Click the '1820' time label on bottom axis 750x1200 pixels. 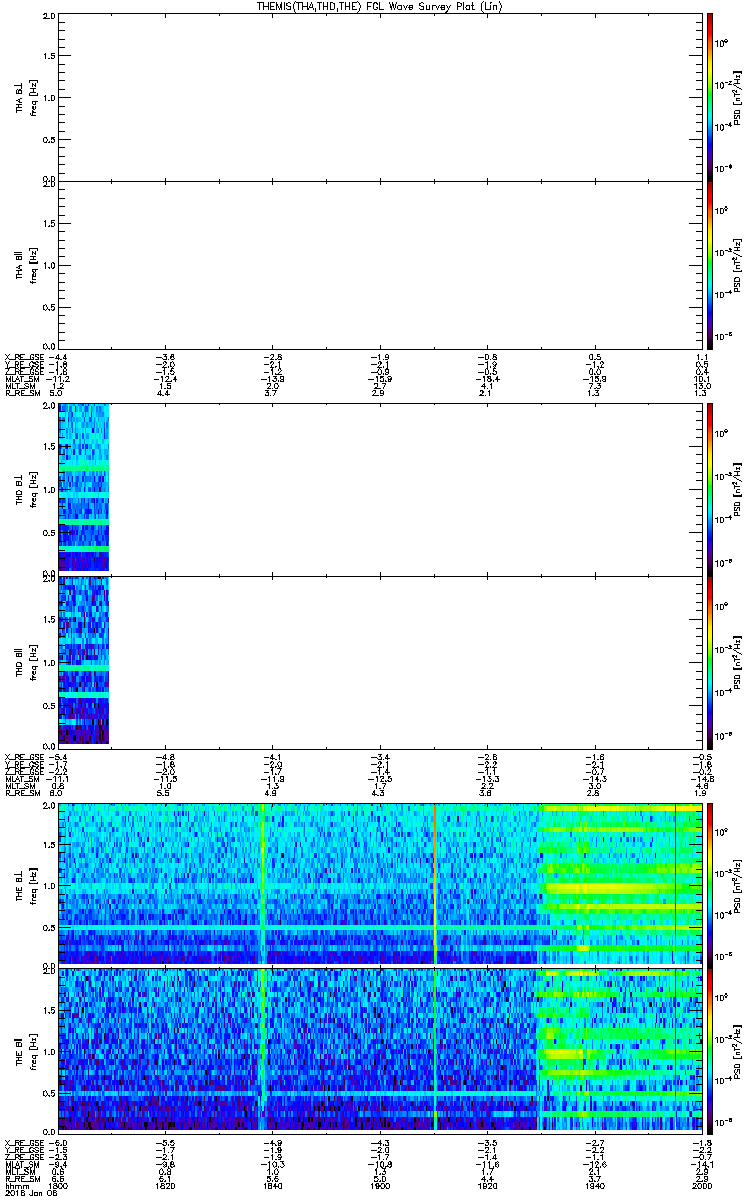pyautogui.click(x=165, y=1185)
